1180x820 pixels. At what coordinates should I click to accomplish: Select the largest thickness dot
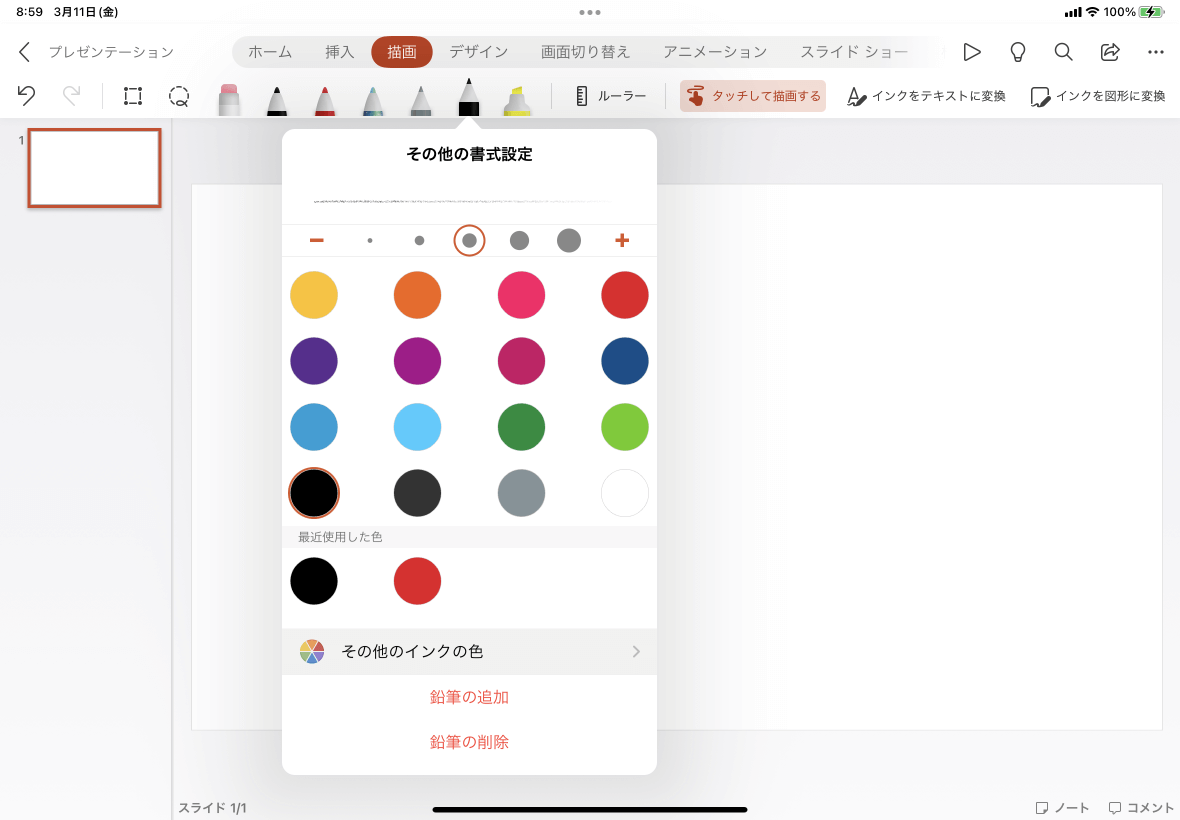coord(569,241)
